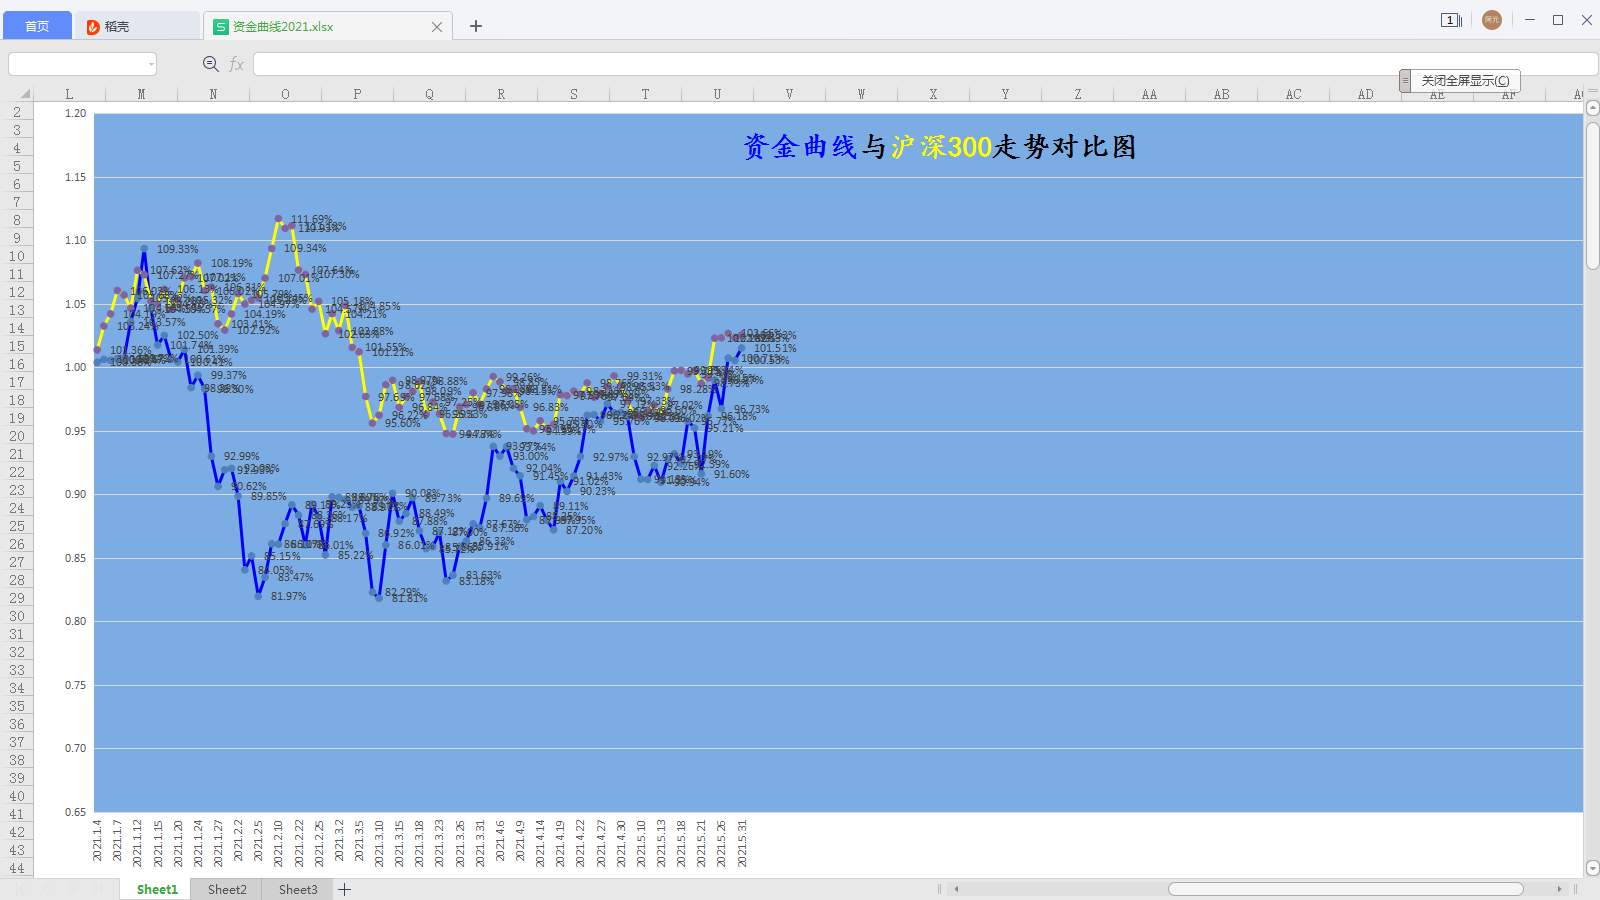
Task: Click the WPS document icon on the file tab
Action: 219,26
